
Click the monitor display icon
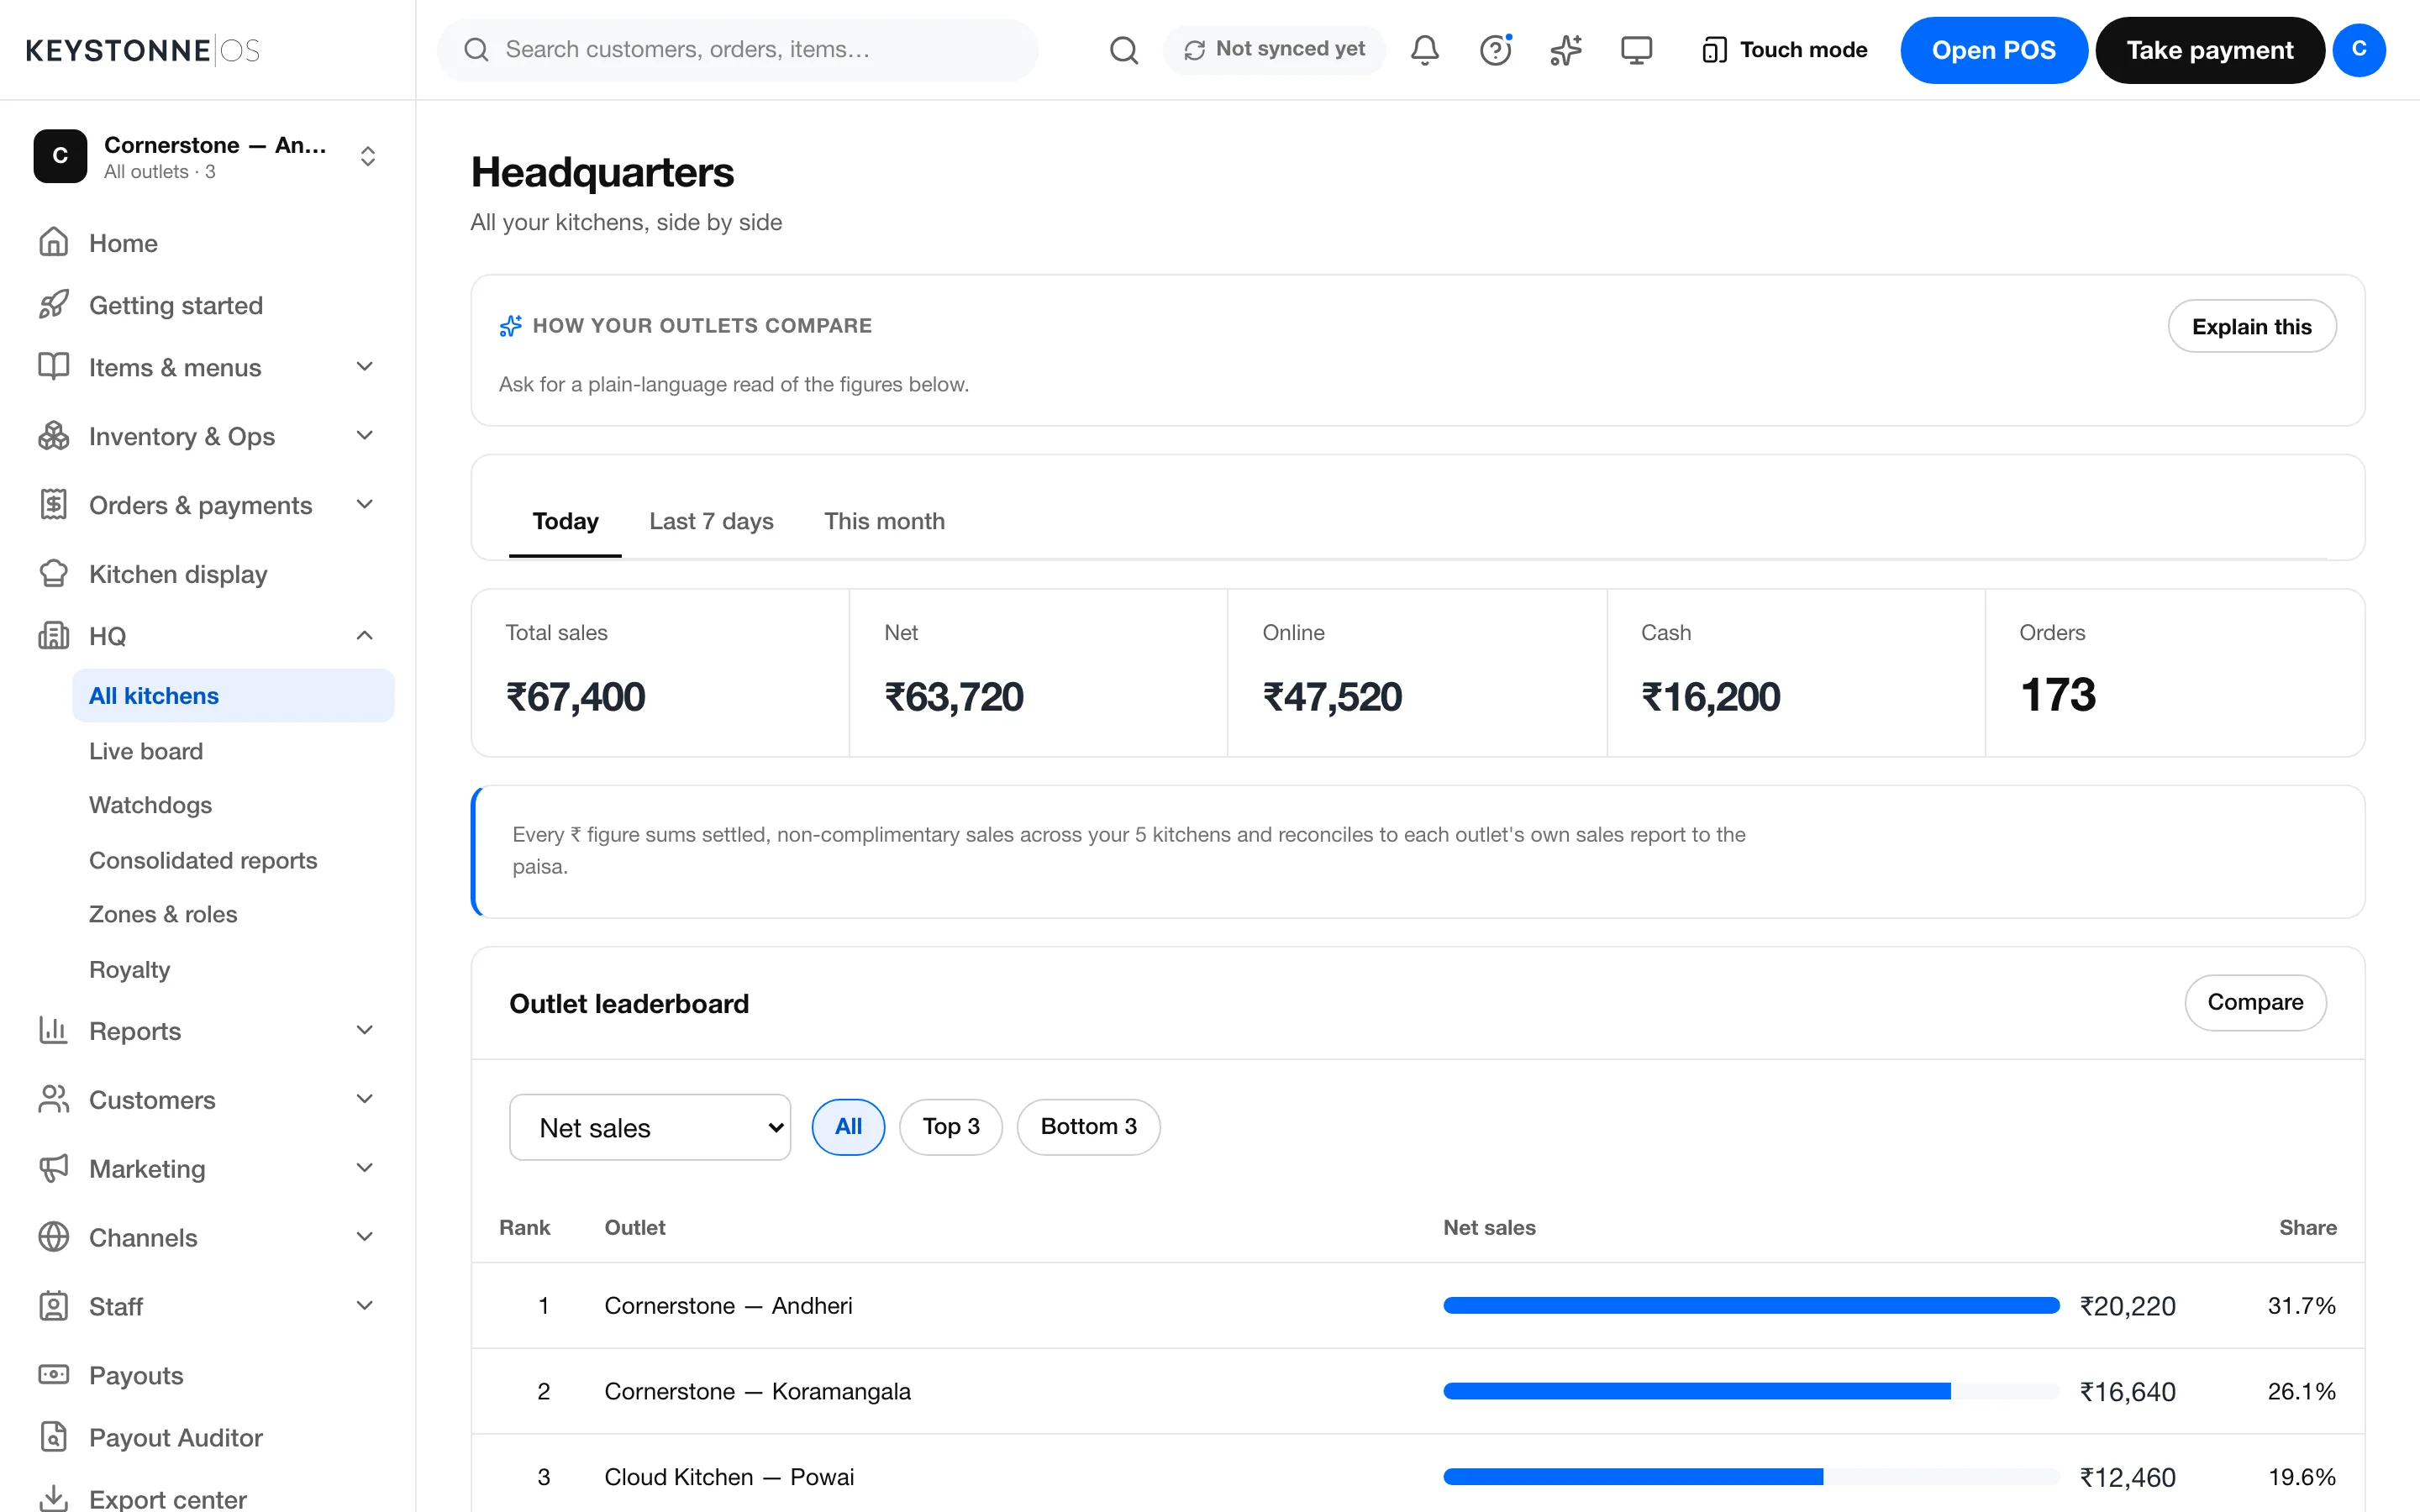[1636, 50]
